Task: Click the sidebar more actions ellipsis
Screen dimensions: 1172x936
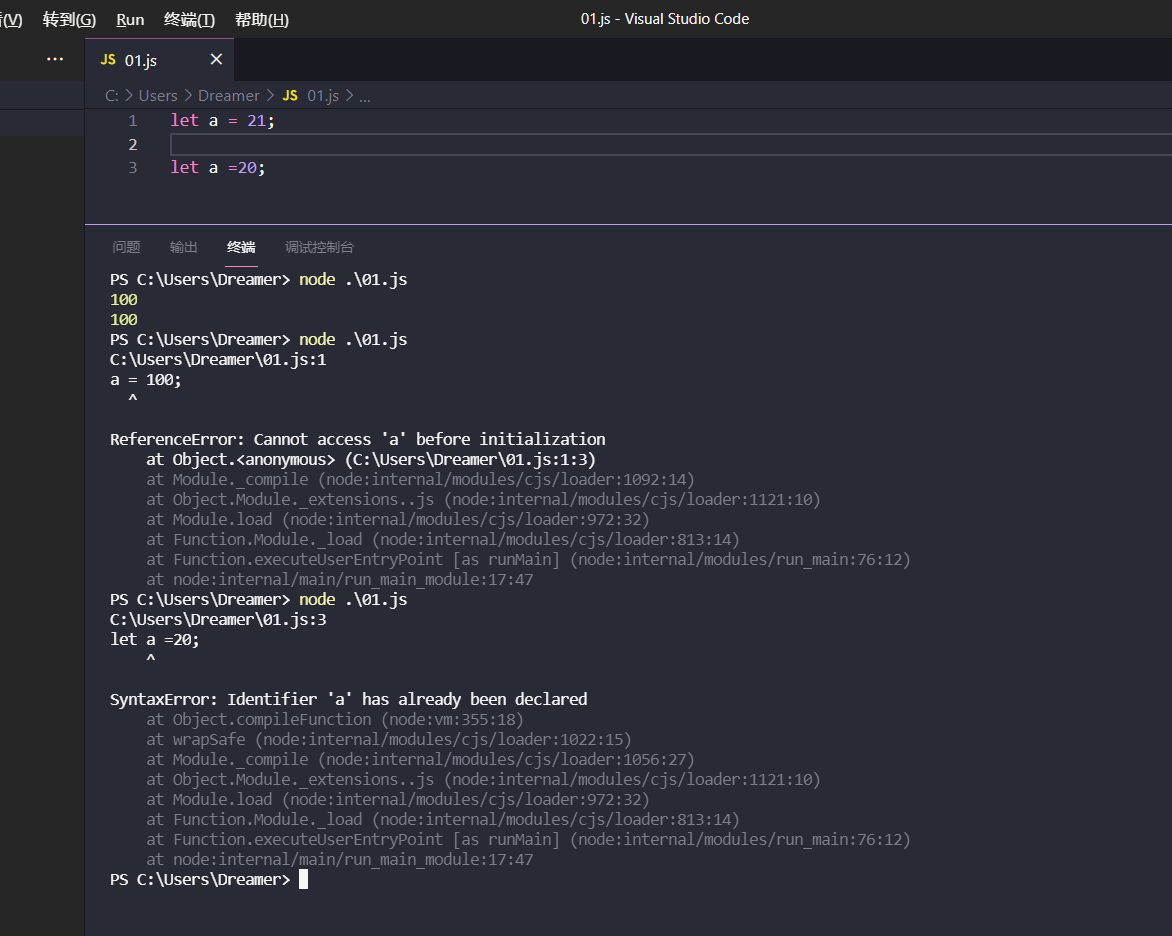Action: point(55,59)
